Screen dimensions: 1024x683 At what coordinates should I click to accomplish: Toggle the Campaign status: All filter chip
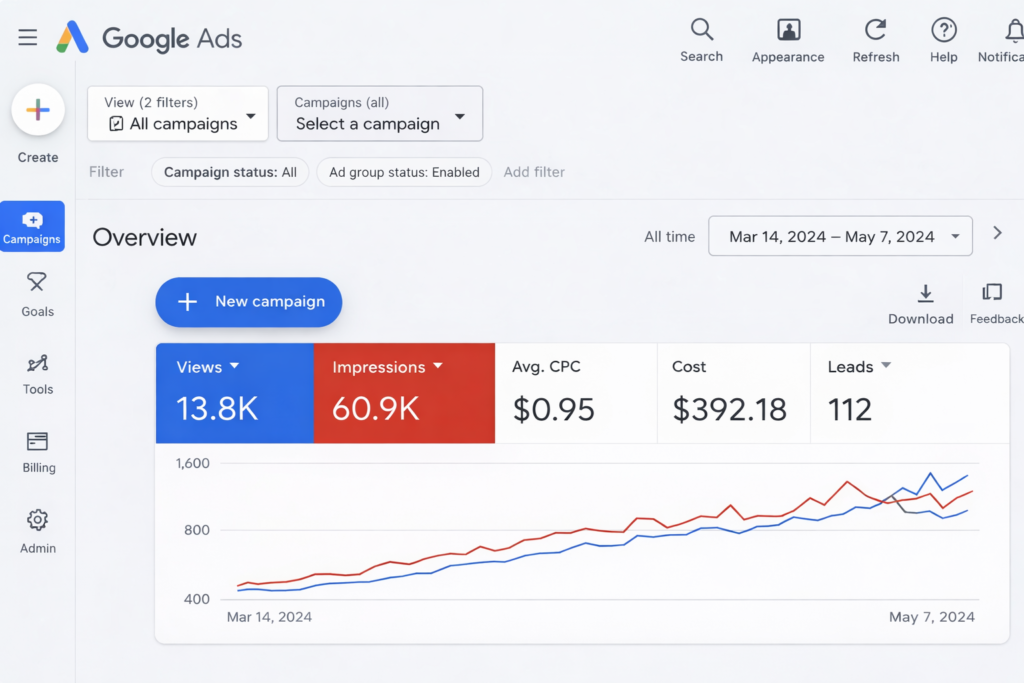[x=230, y=172]
